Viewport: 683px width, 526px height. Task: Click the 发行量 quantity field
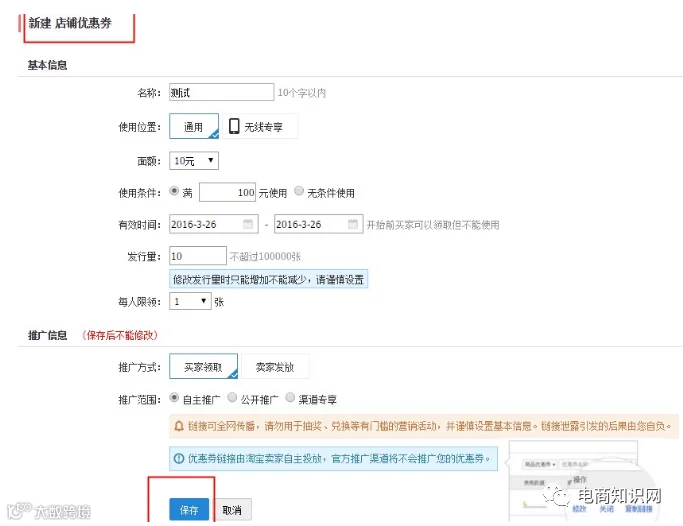(x=198, y=256)
